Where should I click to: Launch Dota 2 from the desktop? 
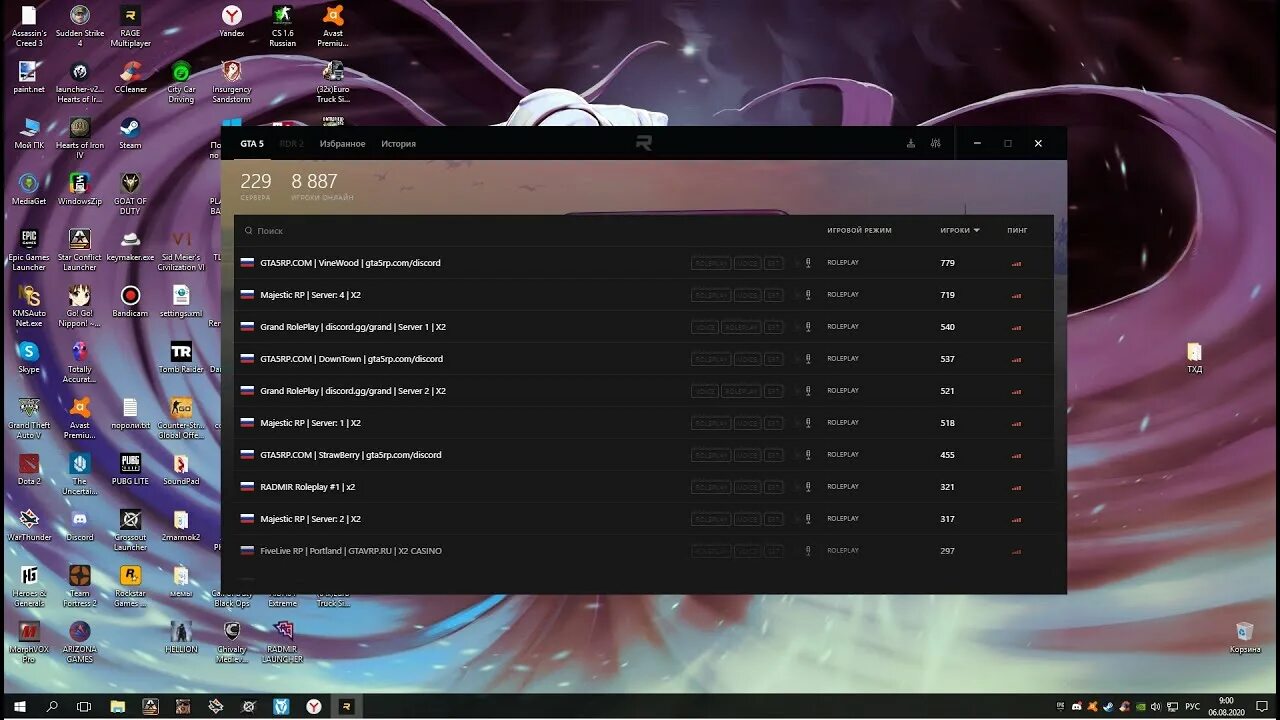coord(29,468)
